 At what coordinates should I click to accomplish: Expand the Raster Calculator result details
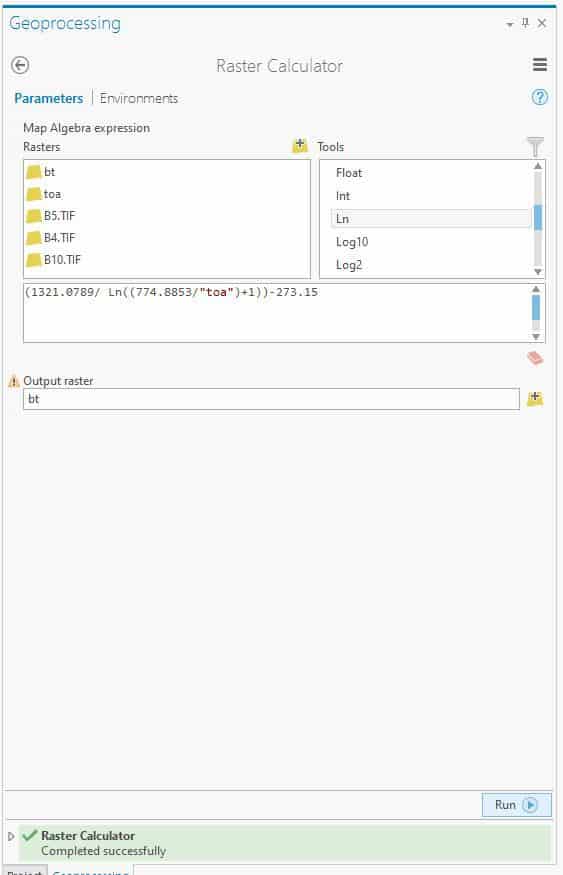pos(11,836)
